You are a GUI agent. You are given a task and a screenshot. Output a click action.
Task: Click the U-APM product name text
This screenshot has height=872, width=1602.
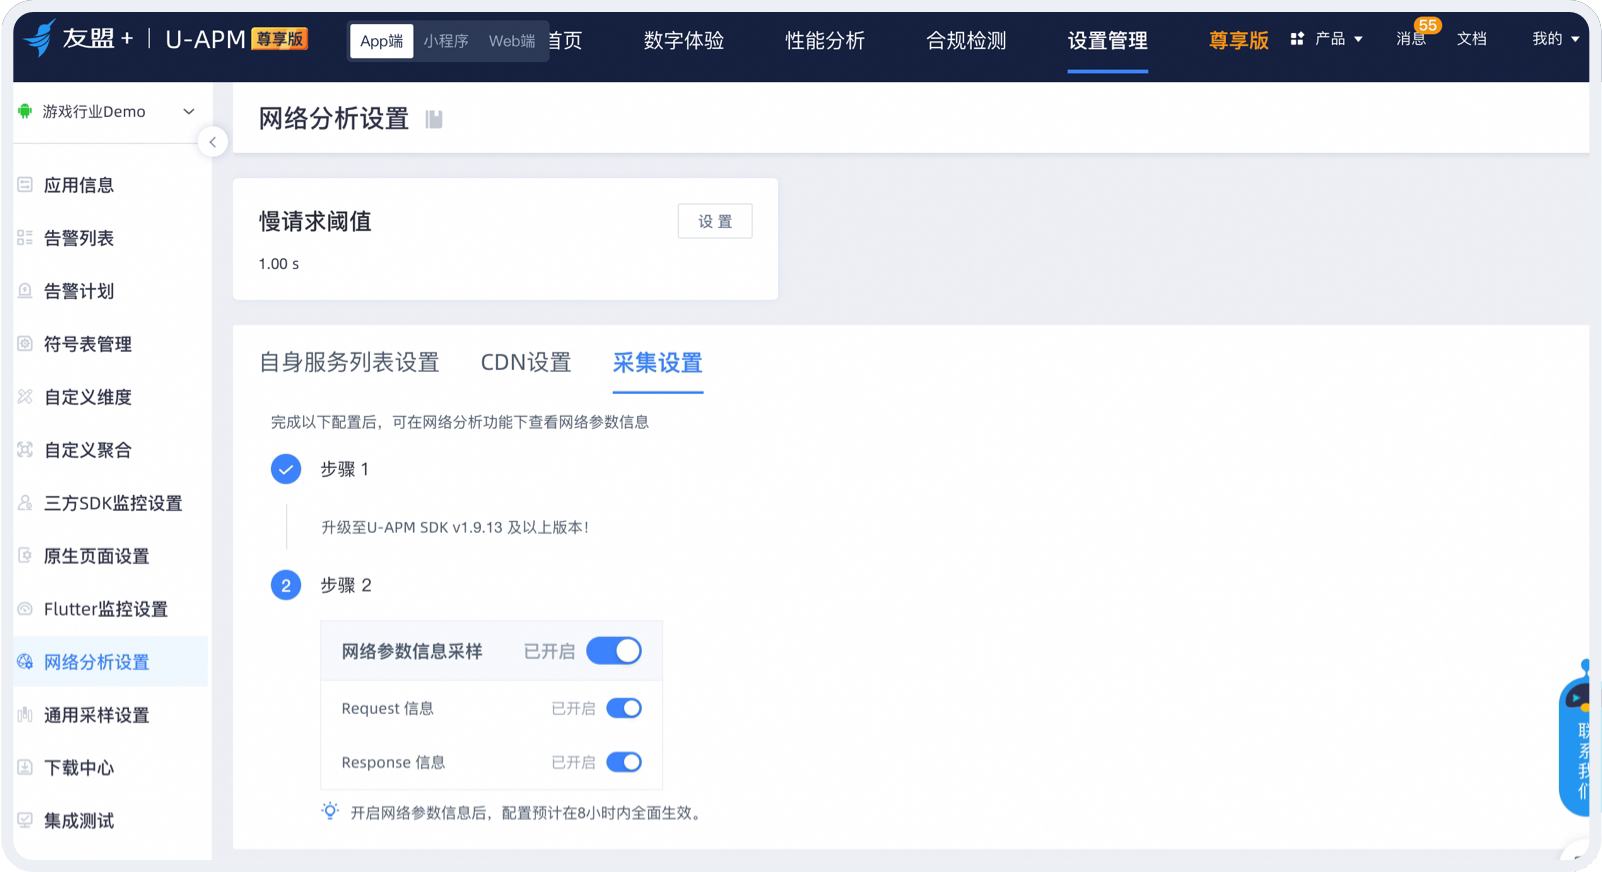coord(205,39)
